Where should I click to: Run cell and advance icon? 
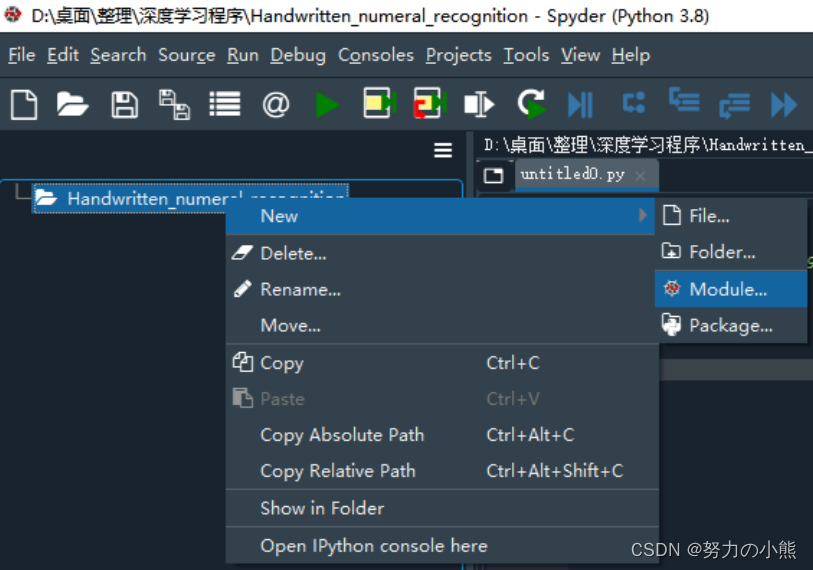tap(430, 103)
